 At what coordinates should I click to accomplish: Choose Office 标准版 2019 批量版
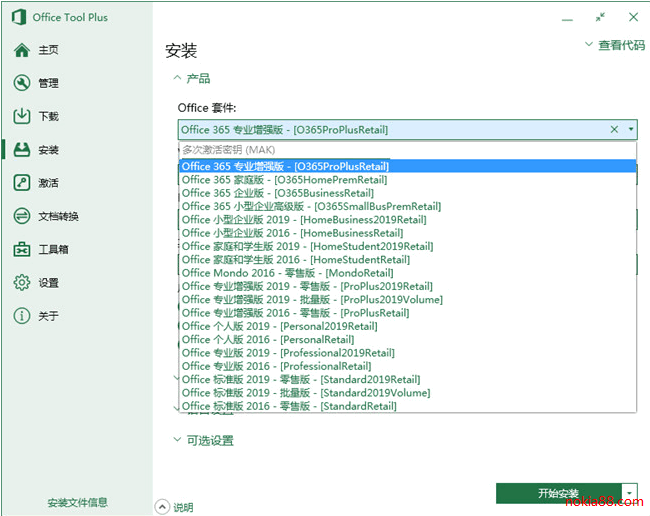408,392
